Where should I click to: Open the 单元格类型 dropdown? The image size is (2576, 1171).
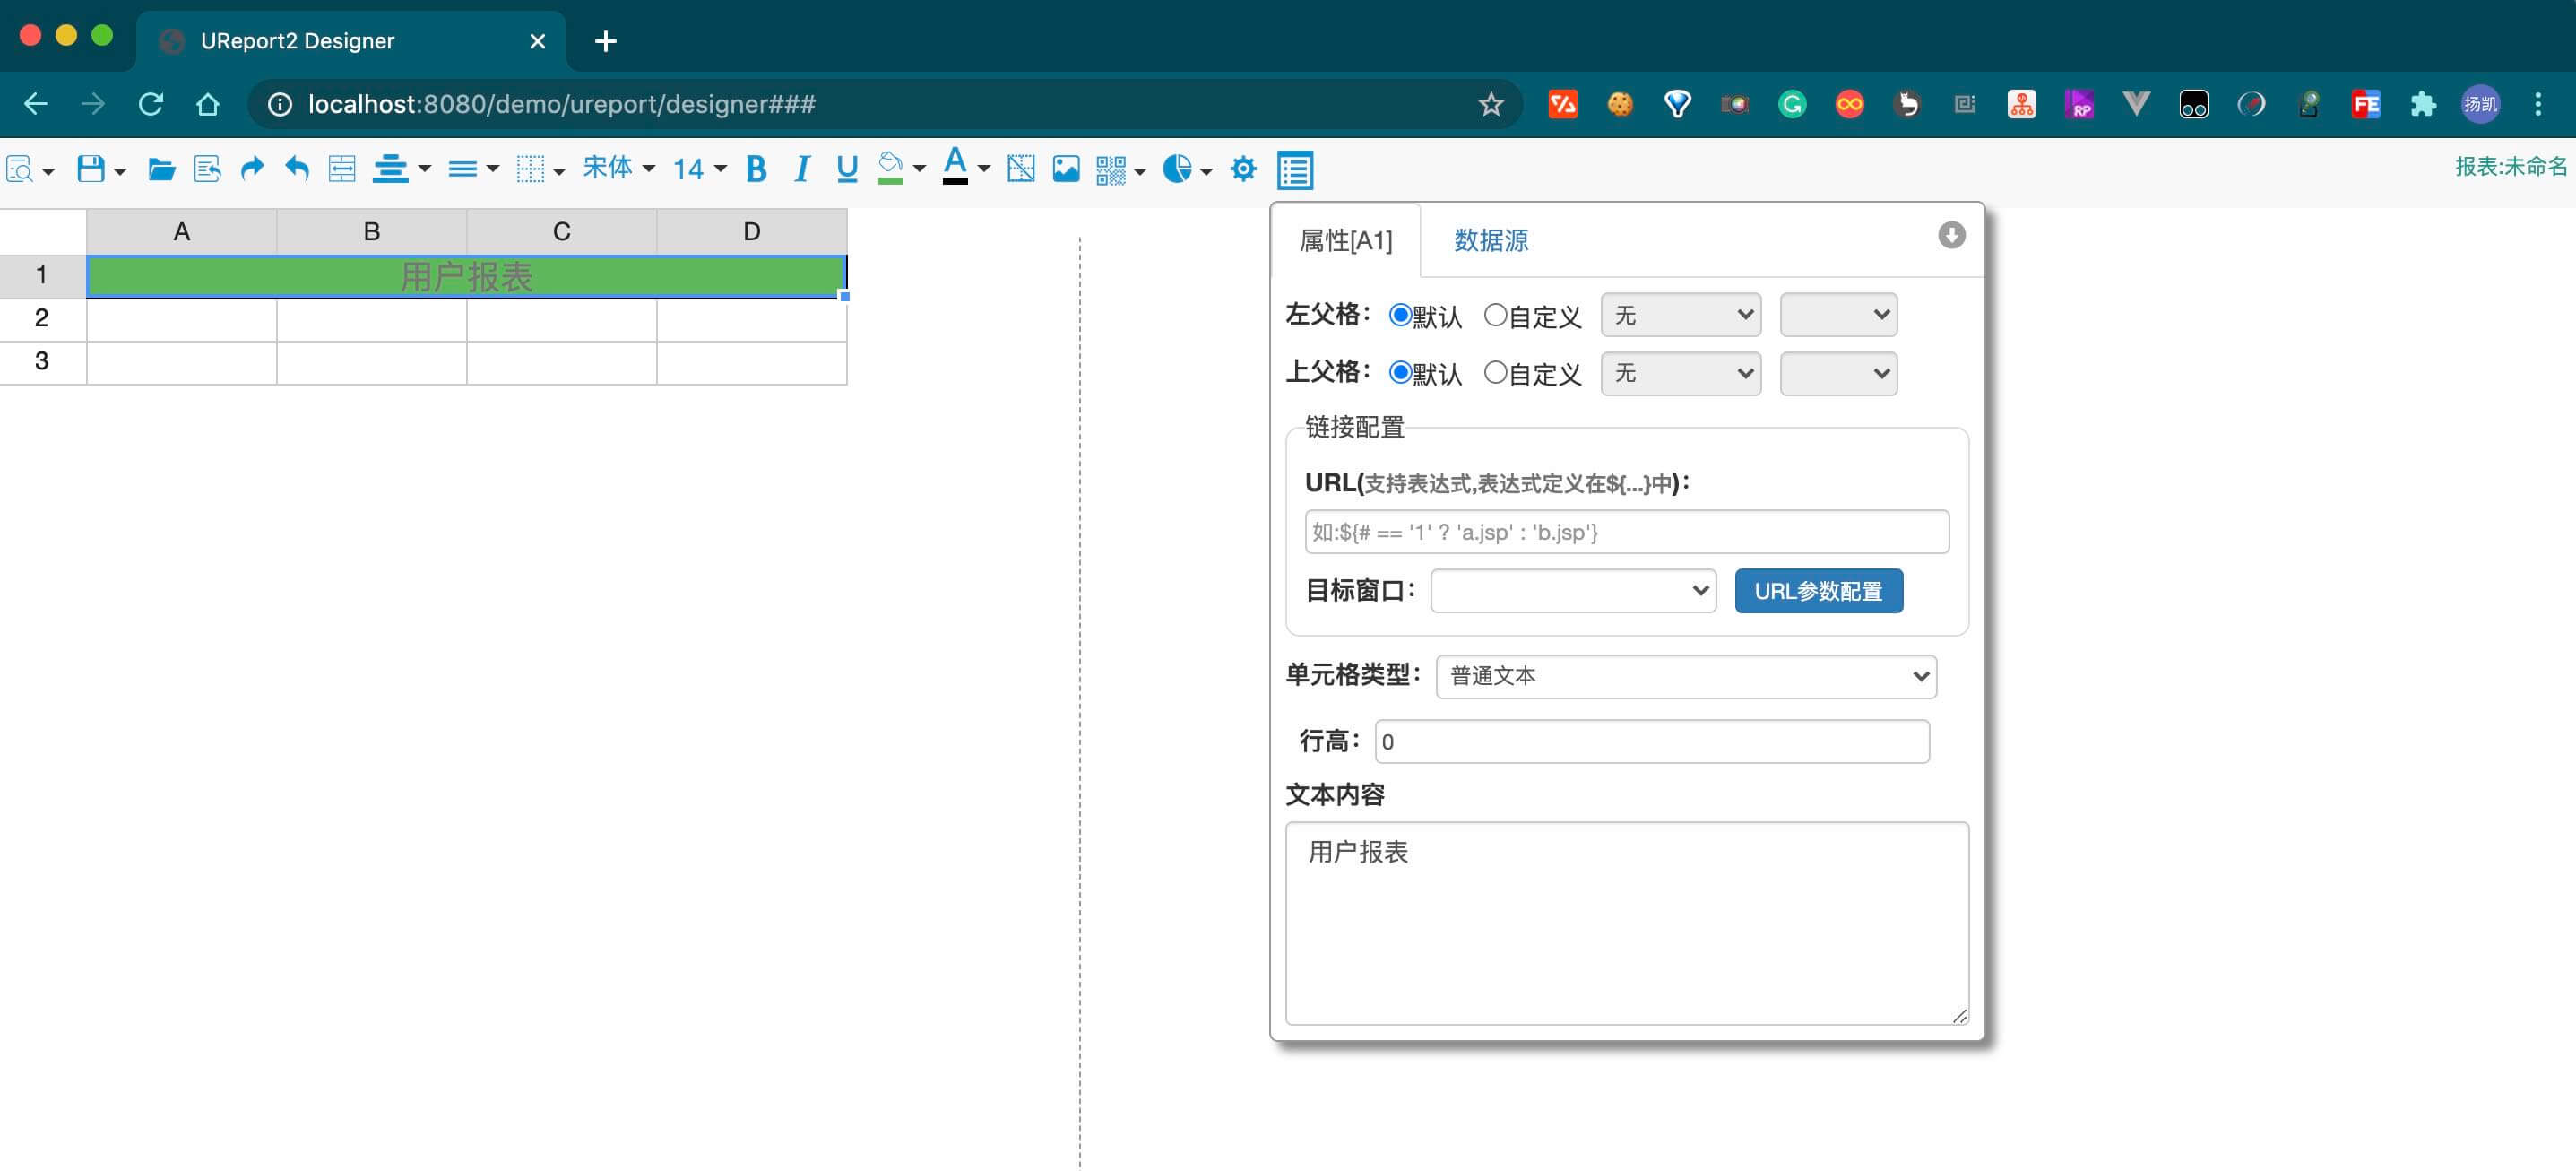pyautogui.click(x=1686, y=676)
